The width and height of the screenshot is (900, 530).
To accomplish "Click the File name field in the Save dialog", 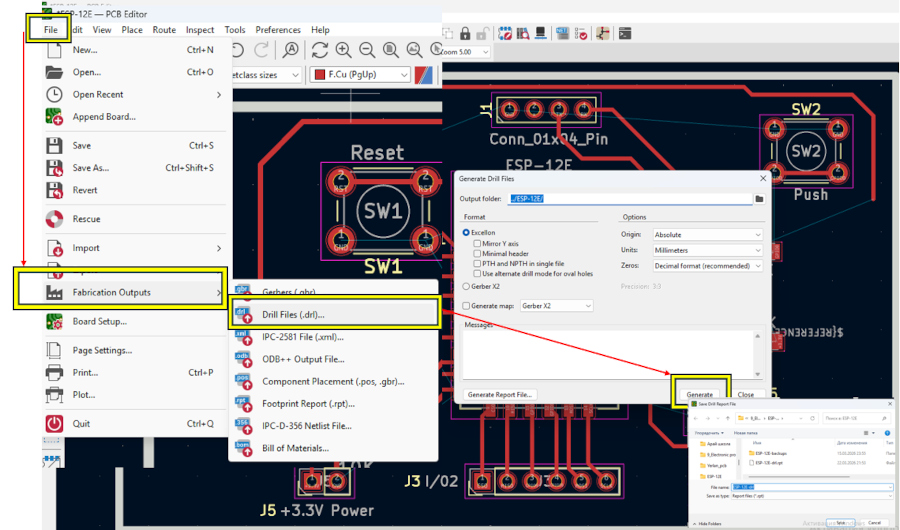I will click(812, 487).
